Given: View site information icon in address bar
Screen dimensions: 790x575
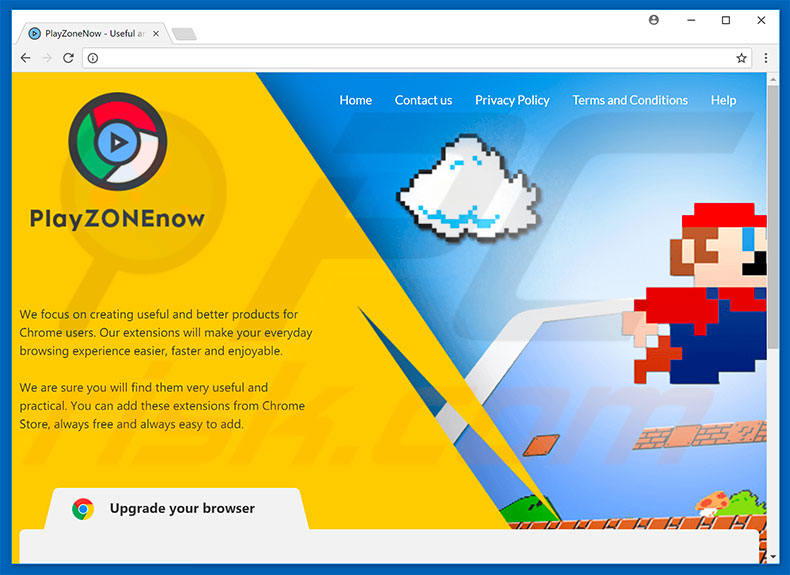Looking at the screenshot, I should point(93,58).
